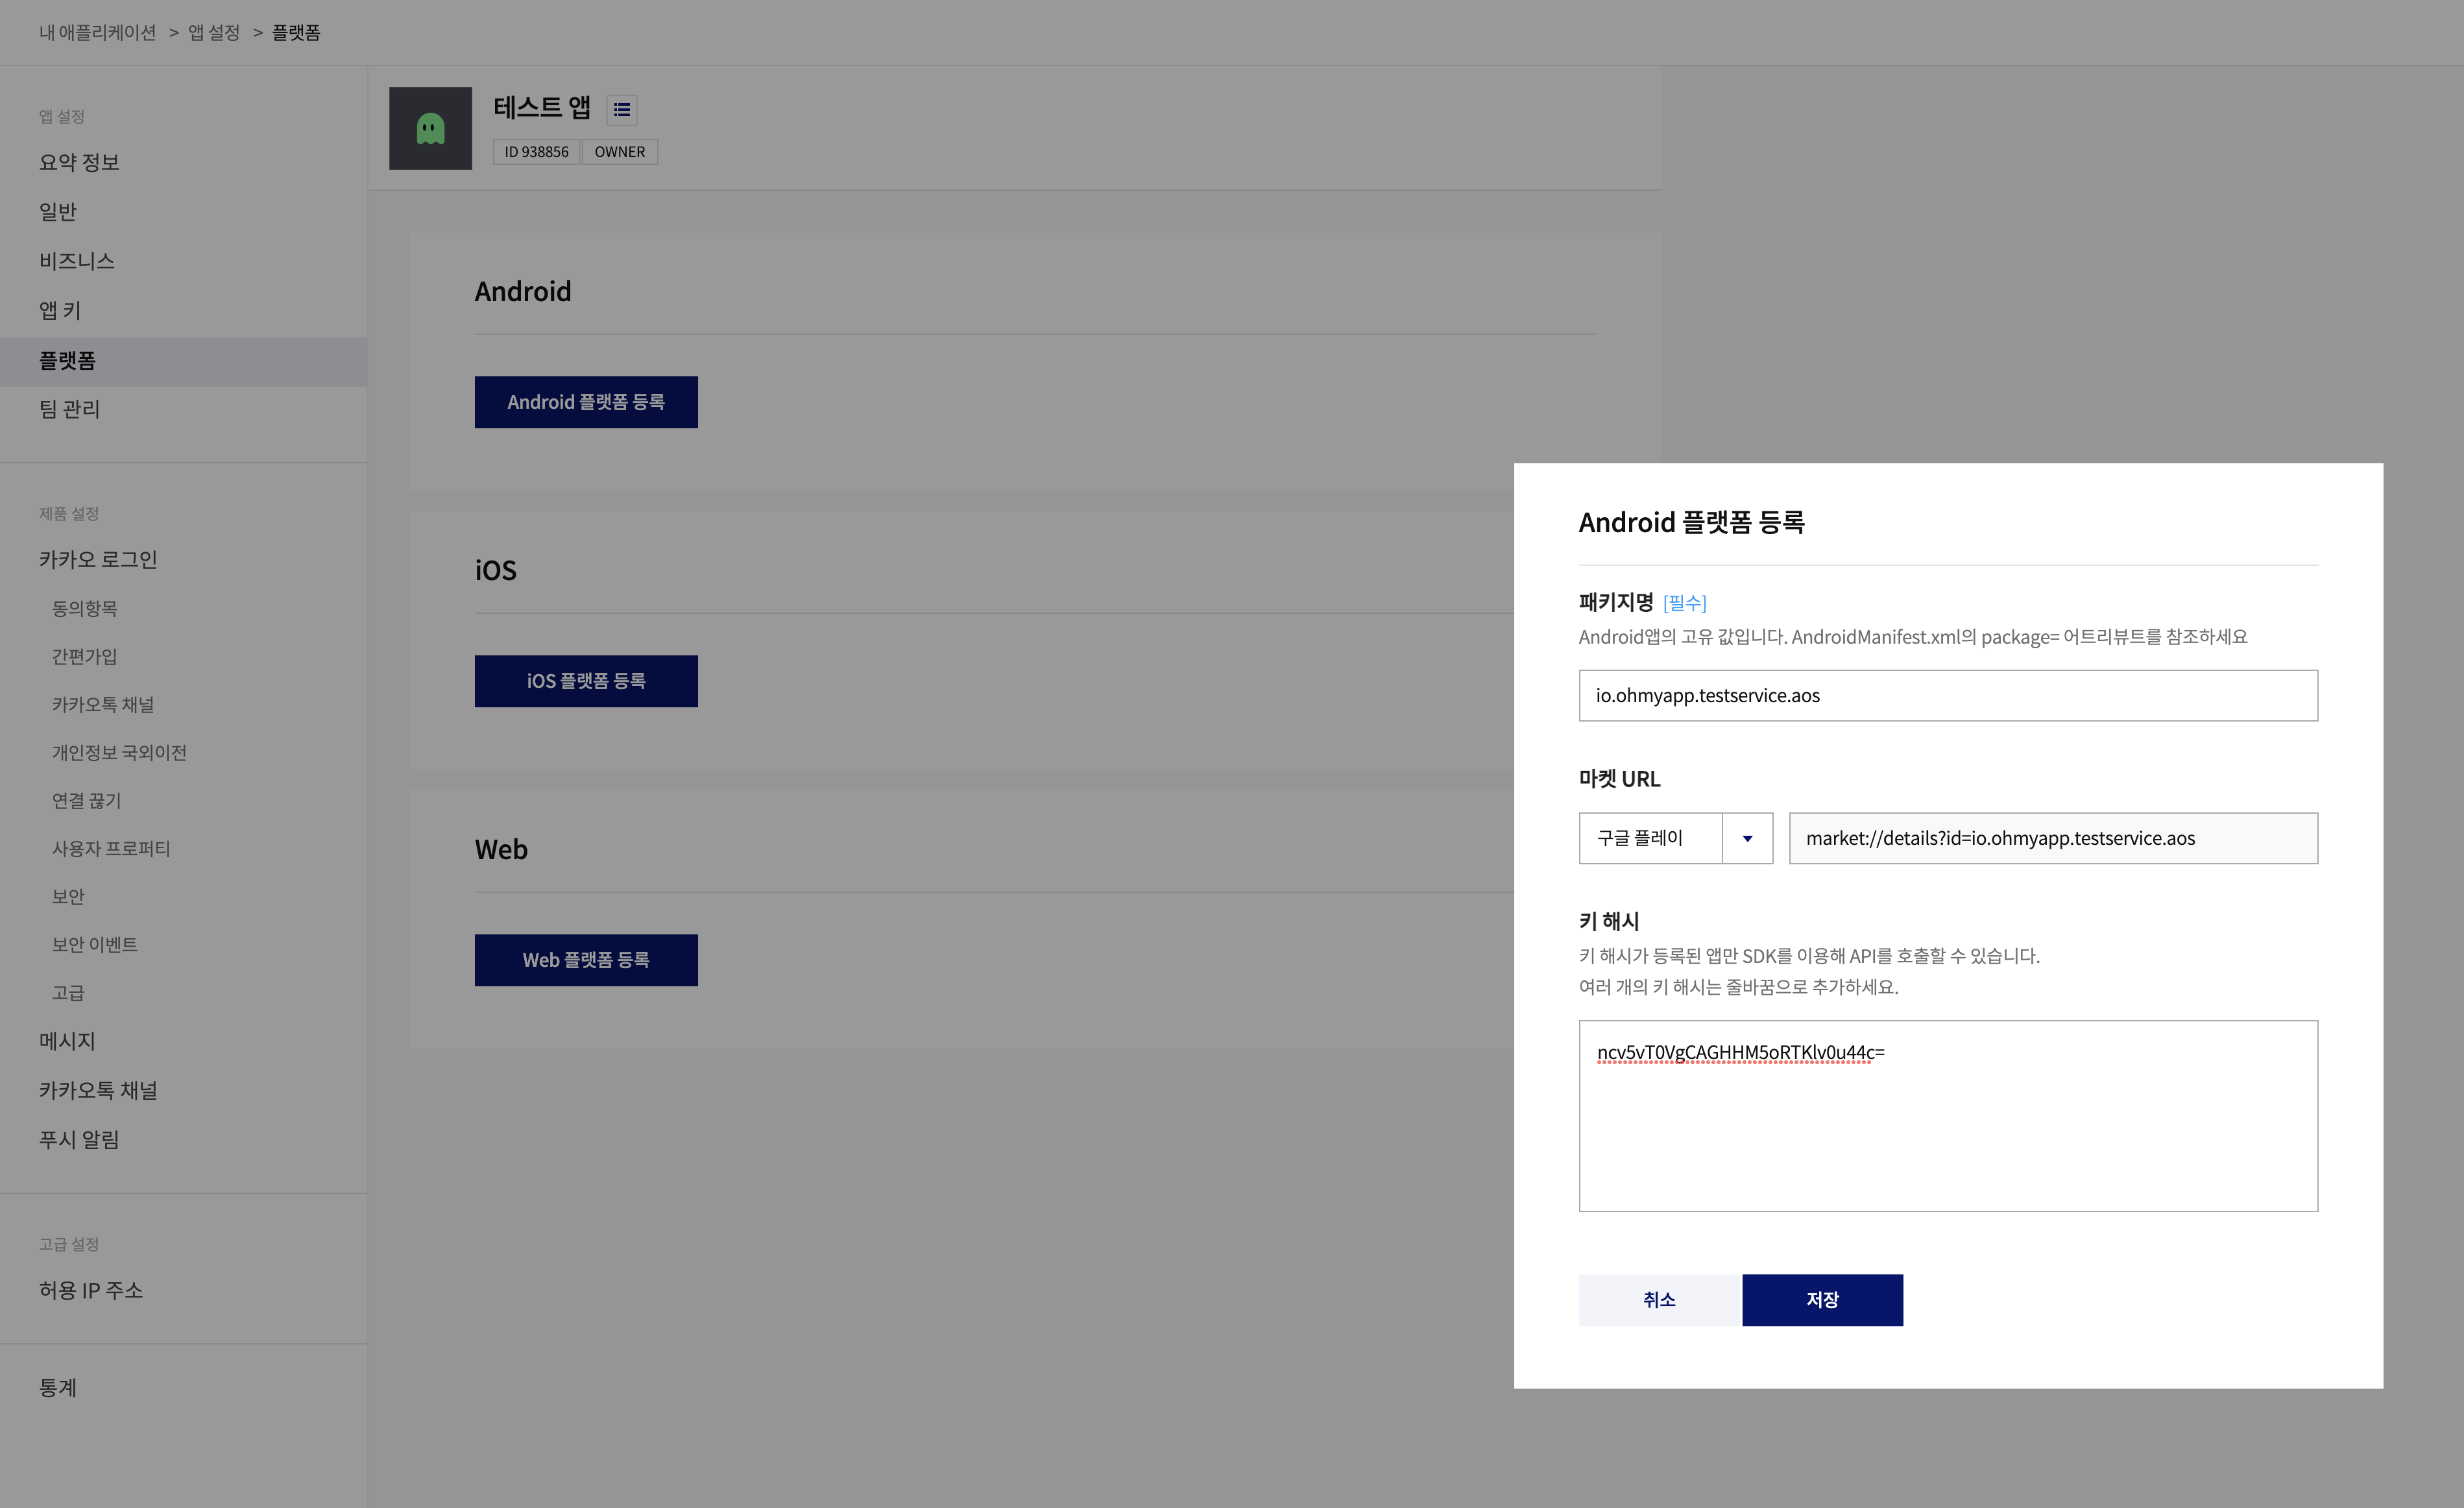This screenshot has width=2464, height=1508.
Task: Select 푸시 알림 sidebar item
Action: pyautogui.click(x=79, y=1139)
